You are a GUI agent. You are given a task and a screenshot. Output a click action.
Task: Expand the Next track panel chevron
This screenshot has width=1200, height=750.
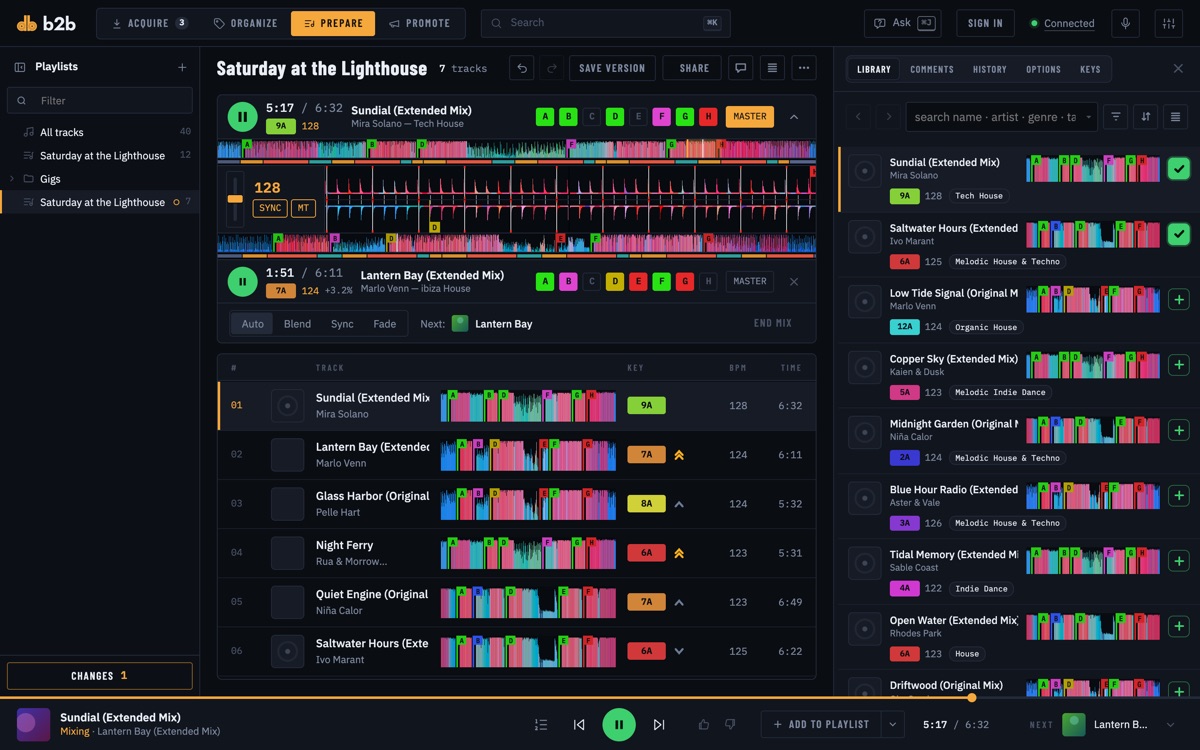pyautogui.click(x=1171, y=724)
